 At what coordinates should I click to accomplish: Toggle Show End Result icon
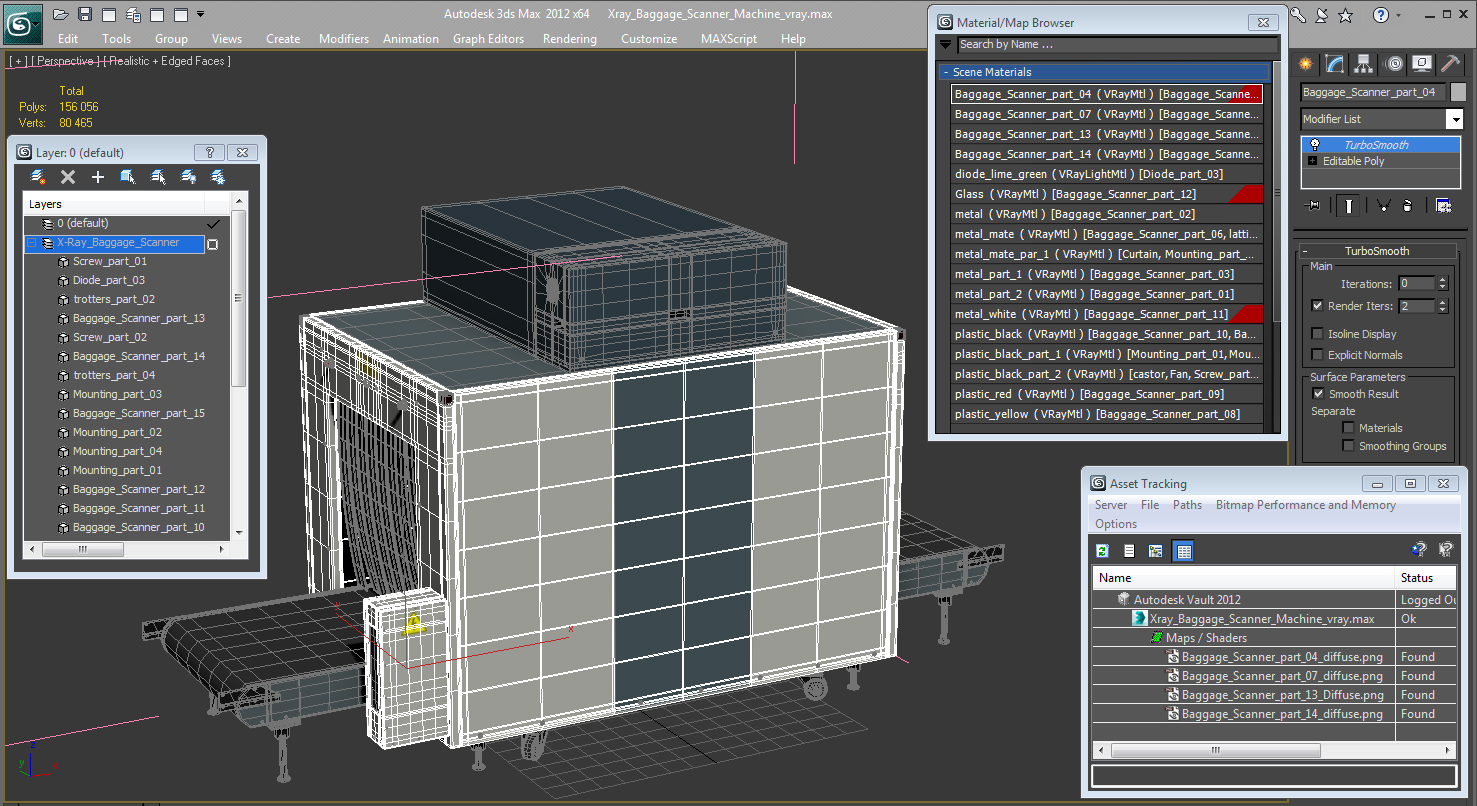pos(1349,205)
